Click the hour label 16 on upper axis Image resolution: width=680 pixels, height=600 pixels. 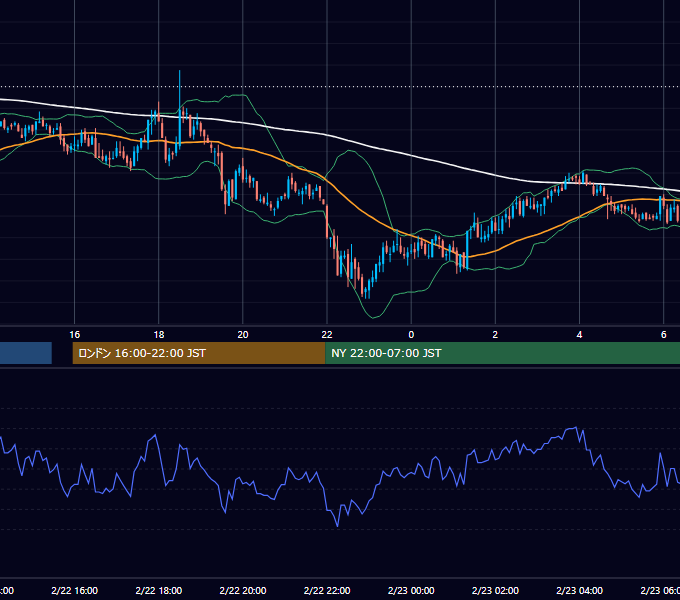coord(75,334)
